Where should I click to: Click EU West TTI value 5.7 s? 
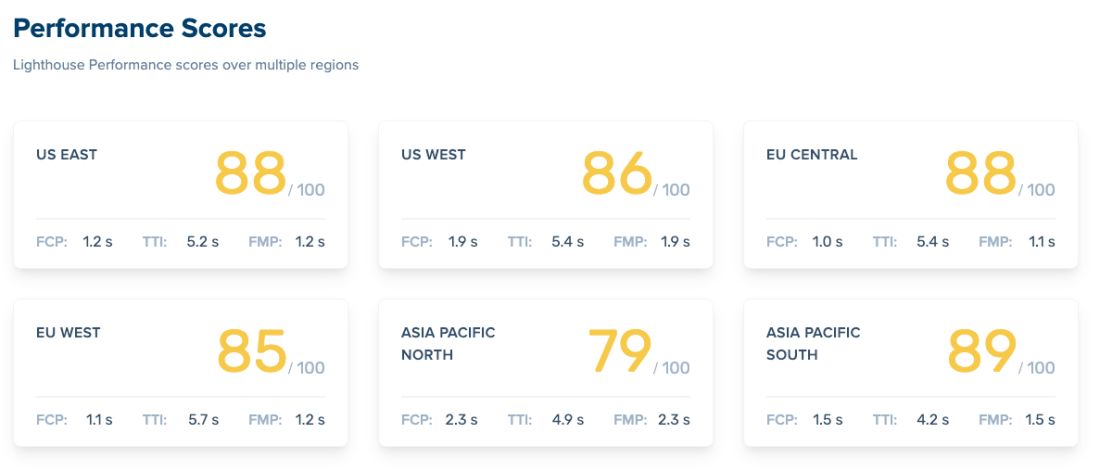click(203, 420)
